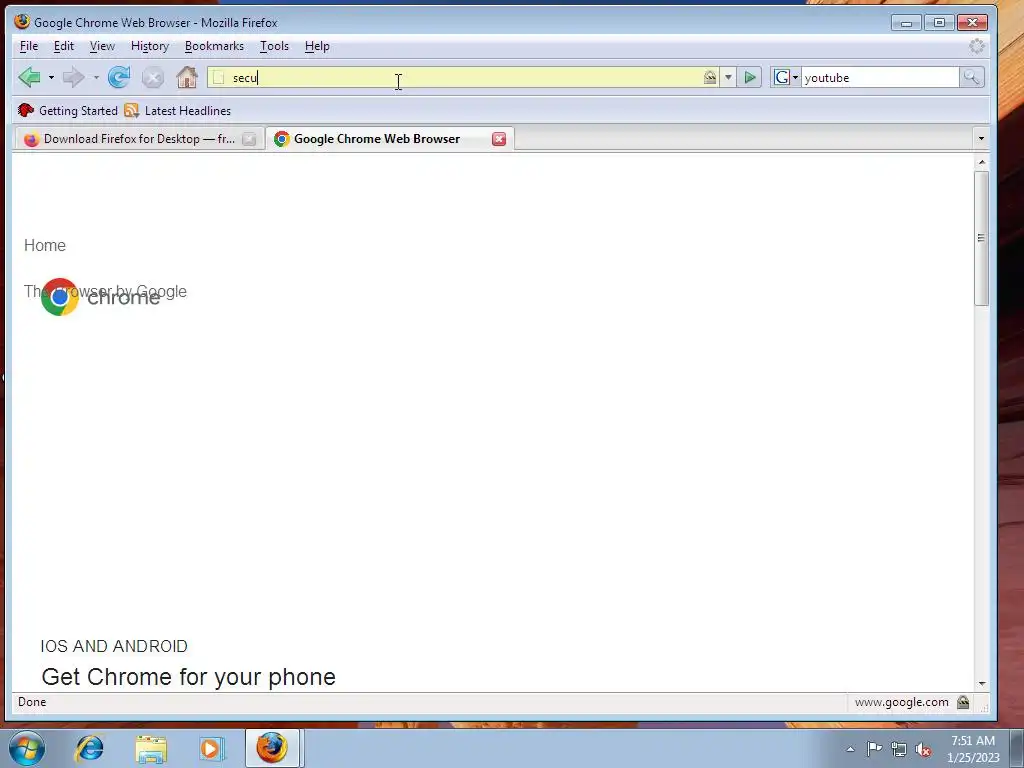Click the scrollbar up arrow
The height and width of the screenshot is (768, 1024).
(x=981, y=162)
